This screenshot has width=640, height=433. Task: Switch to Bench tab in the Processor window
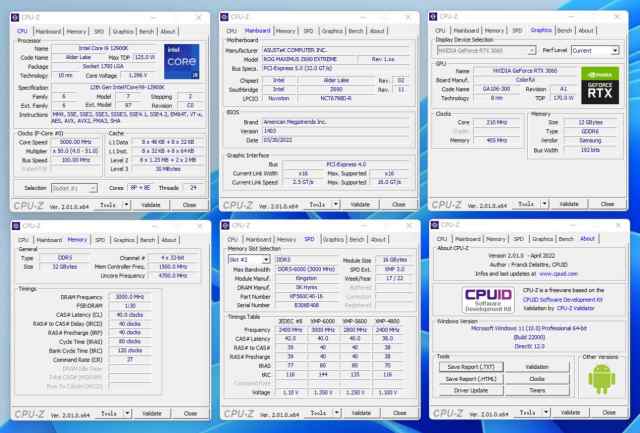tap(147, 31)
